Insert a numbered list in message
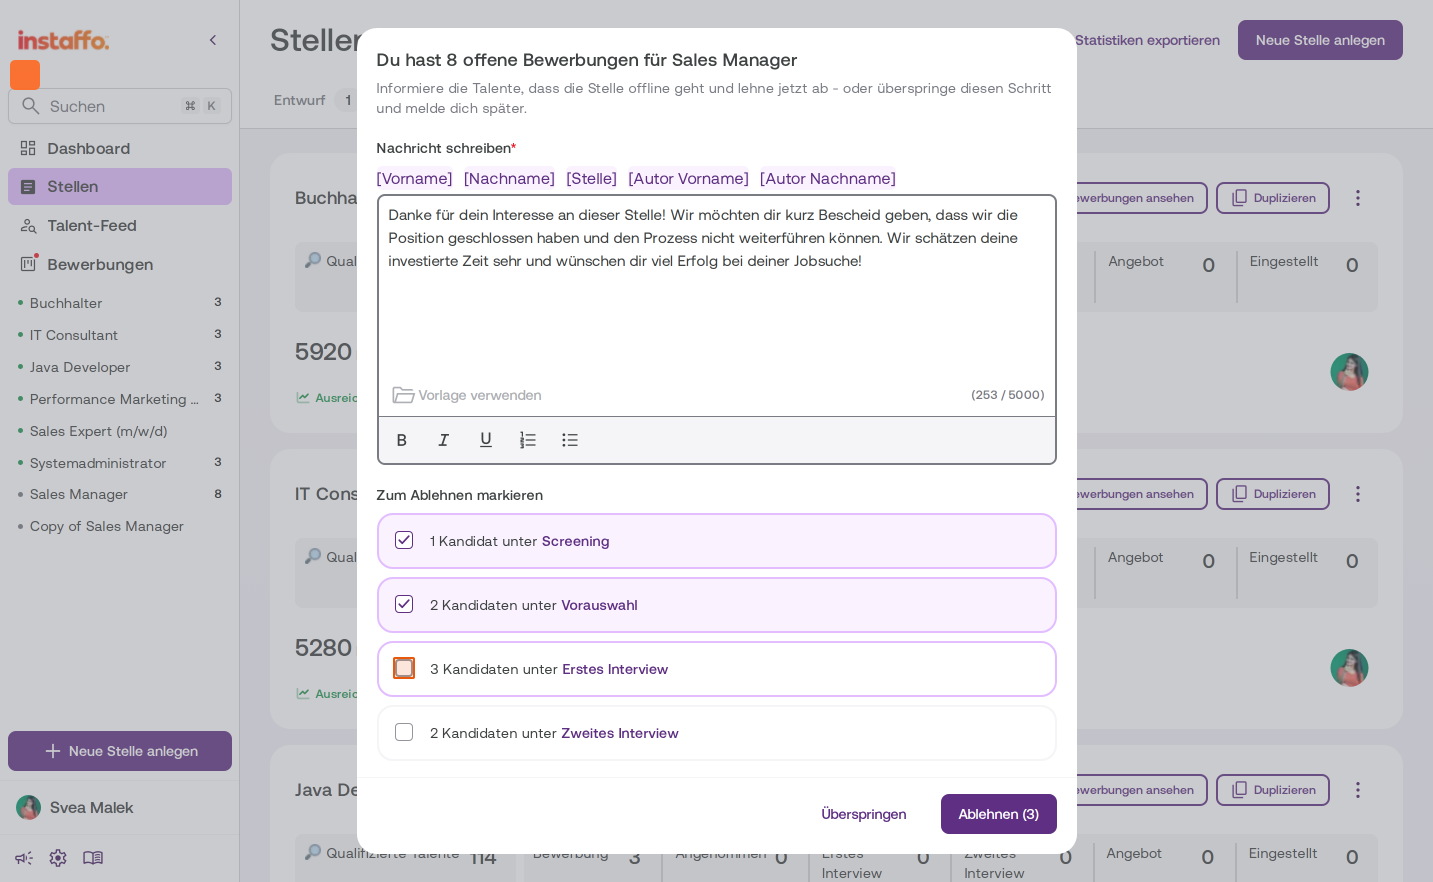Viewport: 1433px width, 882px height. (528, 440)
